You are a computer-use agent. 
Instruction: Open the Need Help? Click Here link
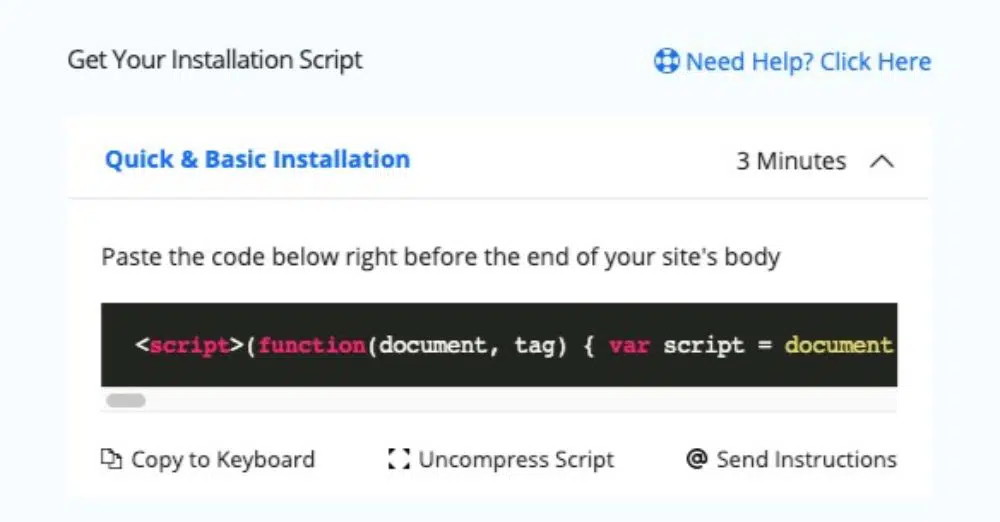coord(807,62)
